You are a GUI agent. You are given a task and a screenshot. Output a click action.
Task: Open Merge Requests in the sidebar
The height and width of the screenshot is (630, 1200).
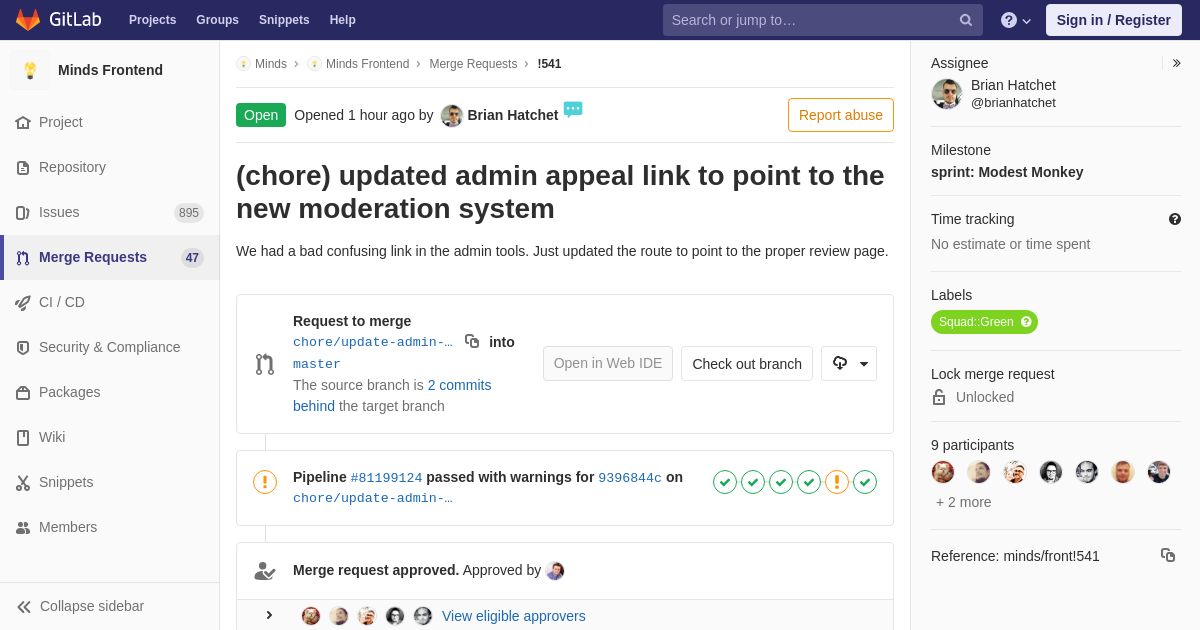click(110, 257)
